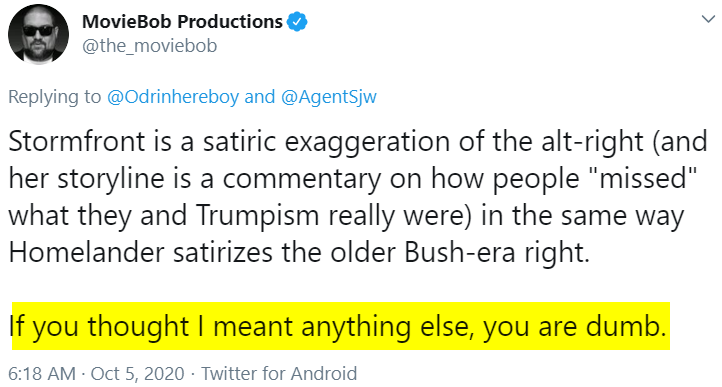
Task: Open the Twitter for Android source link
Action: pyautogui.click(x=279, y=373)
